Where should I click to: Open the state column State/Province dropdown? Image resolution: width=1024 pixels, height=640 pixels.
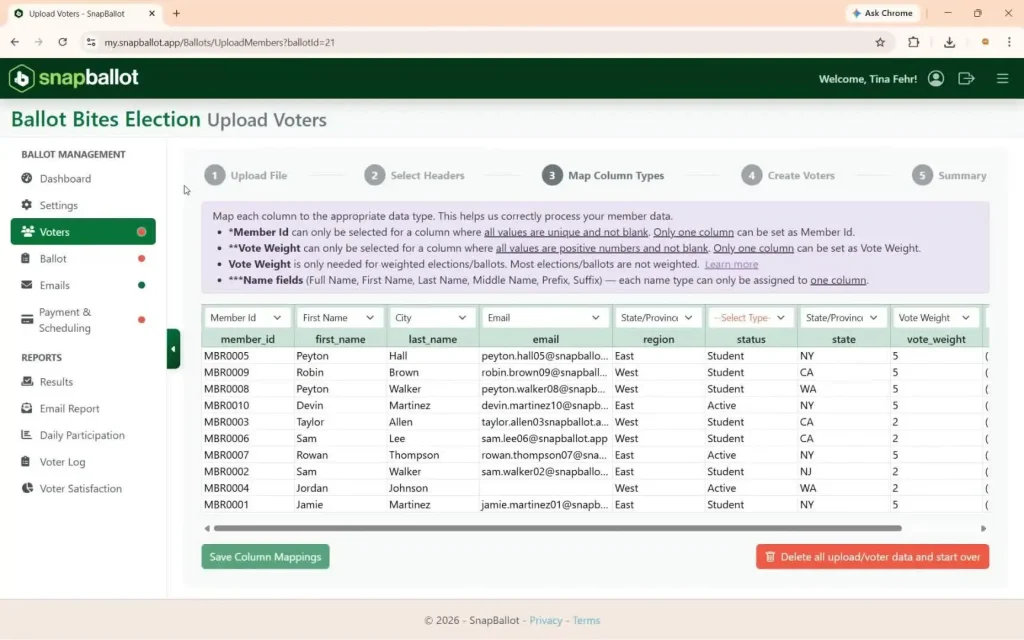pyautogui.click(x=842, y=318)
